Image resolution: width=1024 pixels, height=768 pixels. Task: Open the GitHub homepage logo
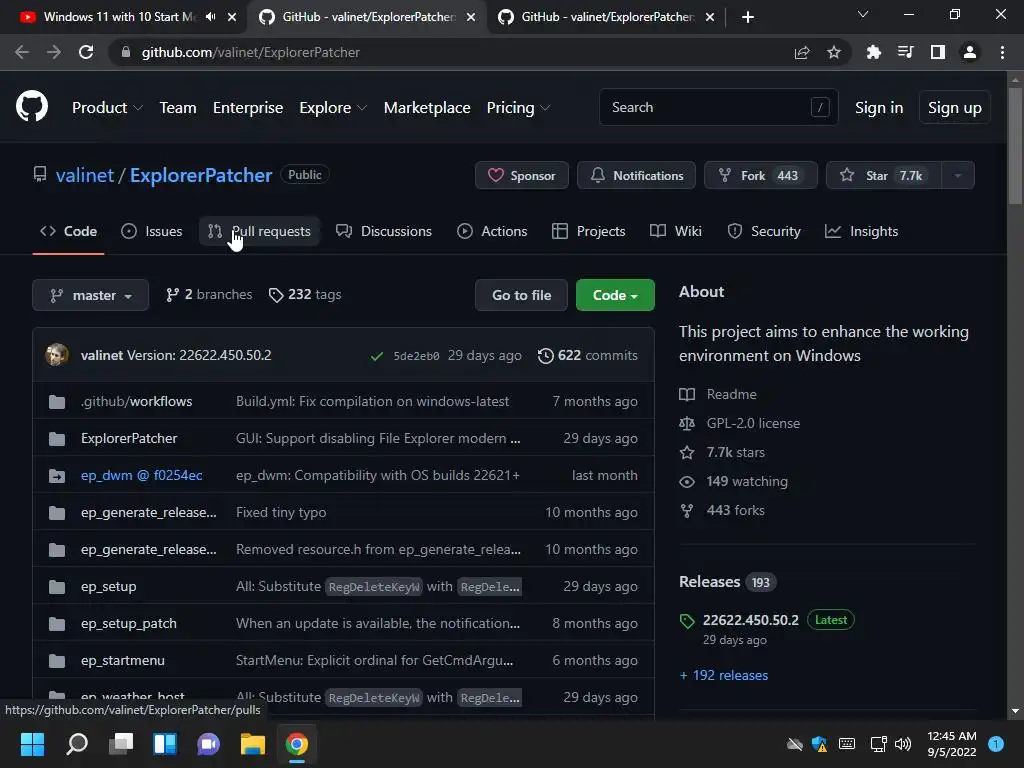coord(31,107)
